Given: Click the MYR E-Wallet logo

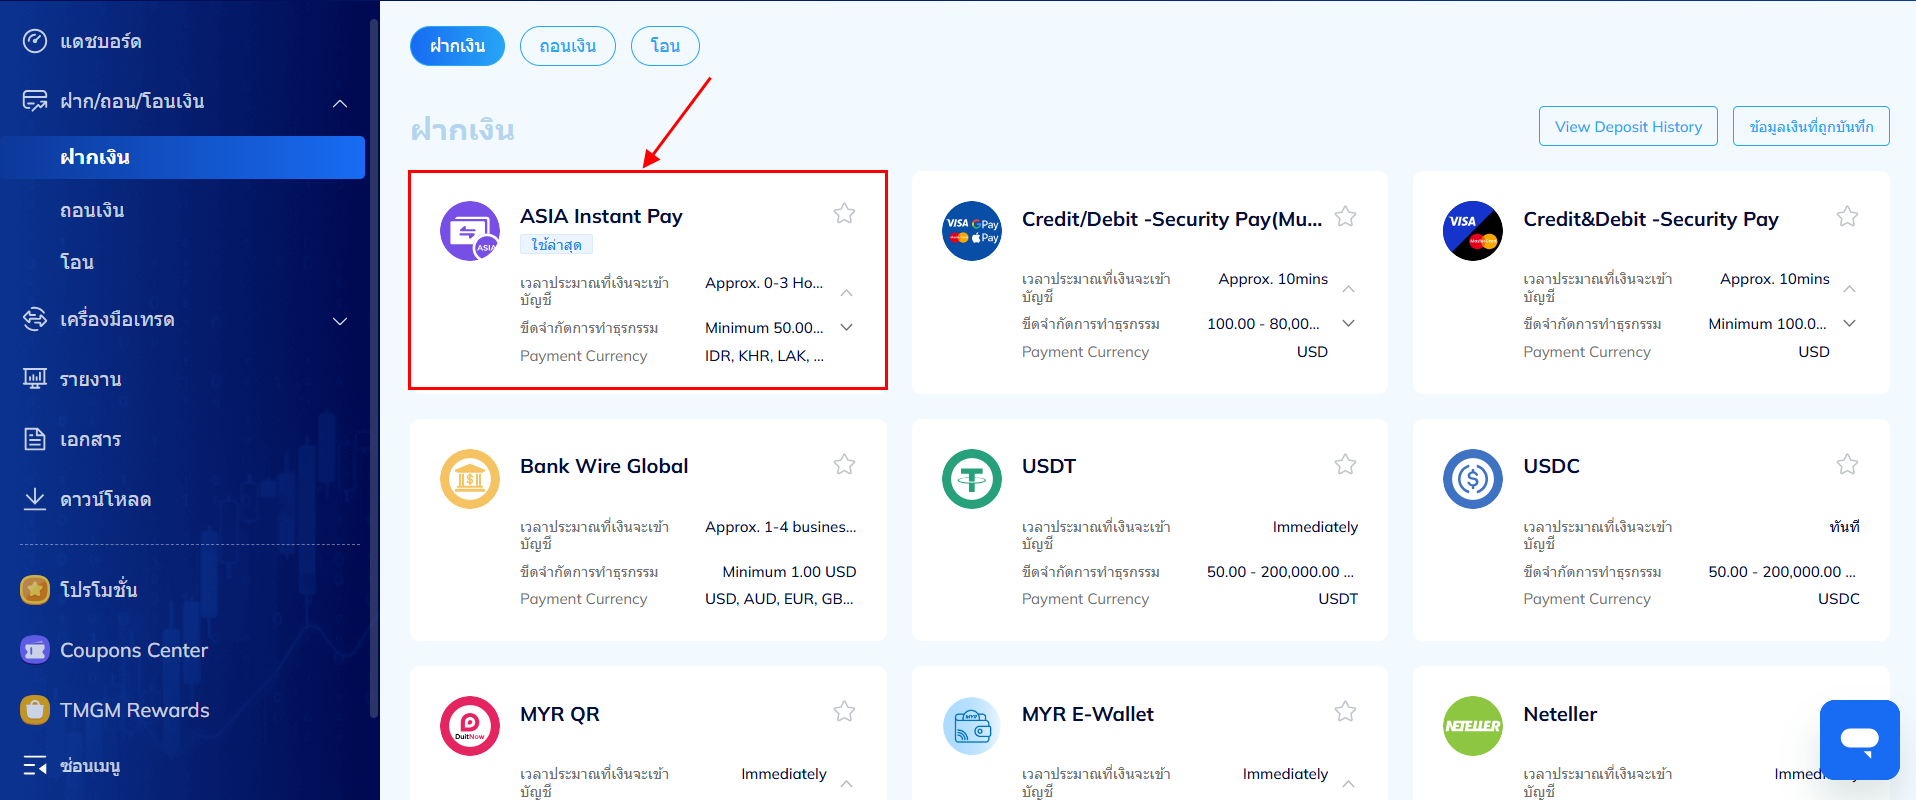Looking at the screenshot, I should [x=972, y=726].
